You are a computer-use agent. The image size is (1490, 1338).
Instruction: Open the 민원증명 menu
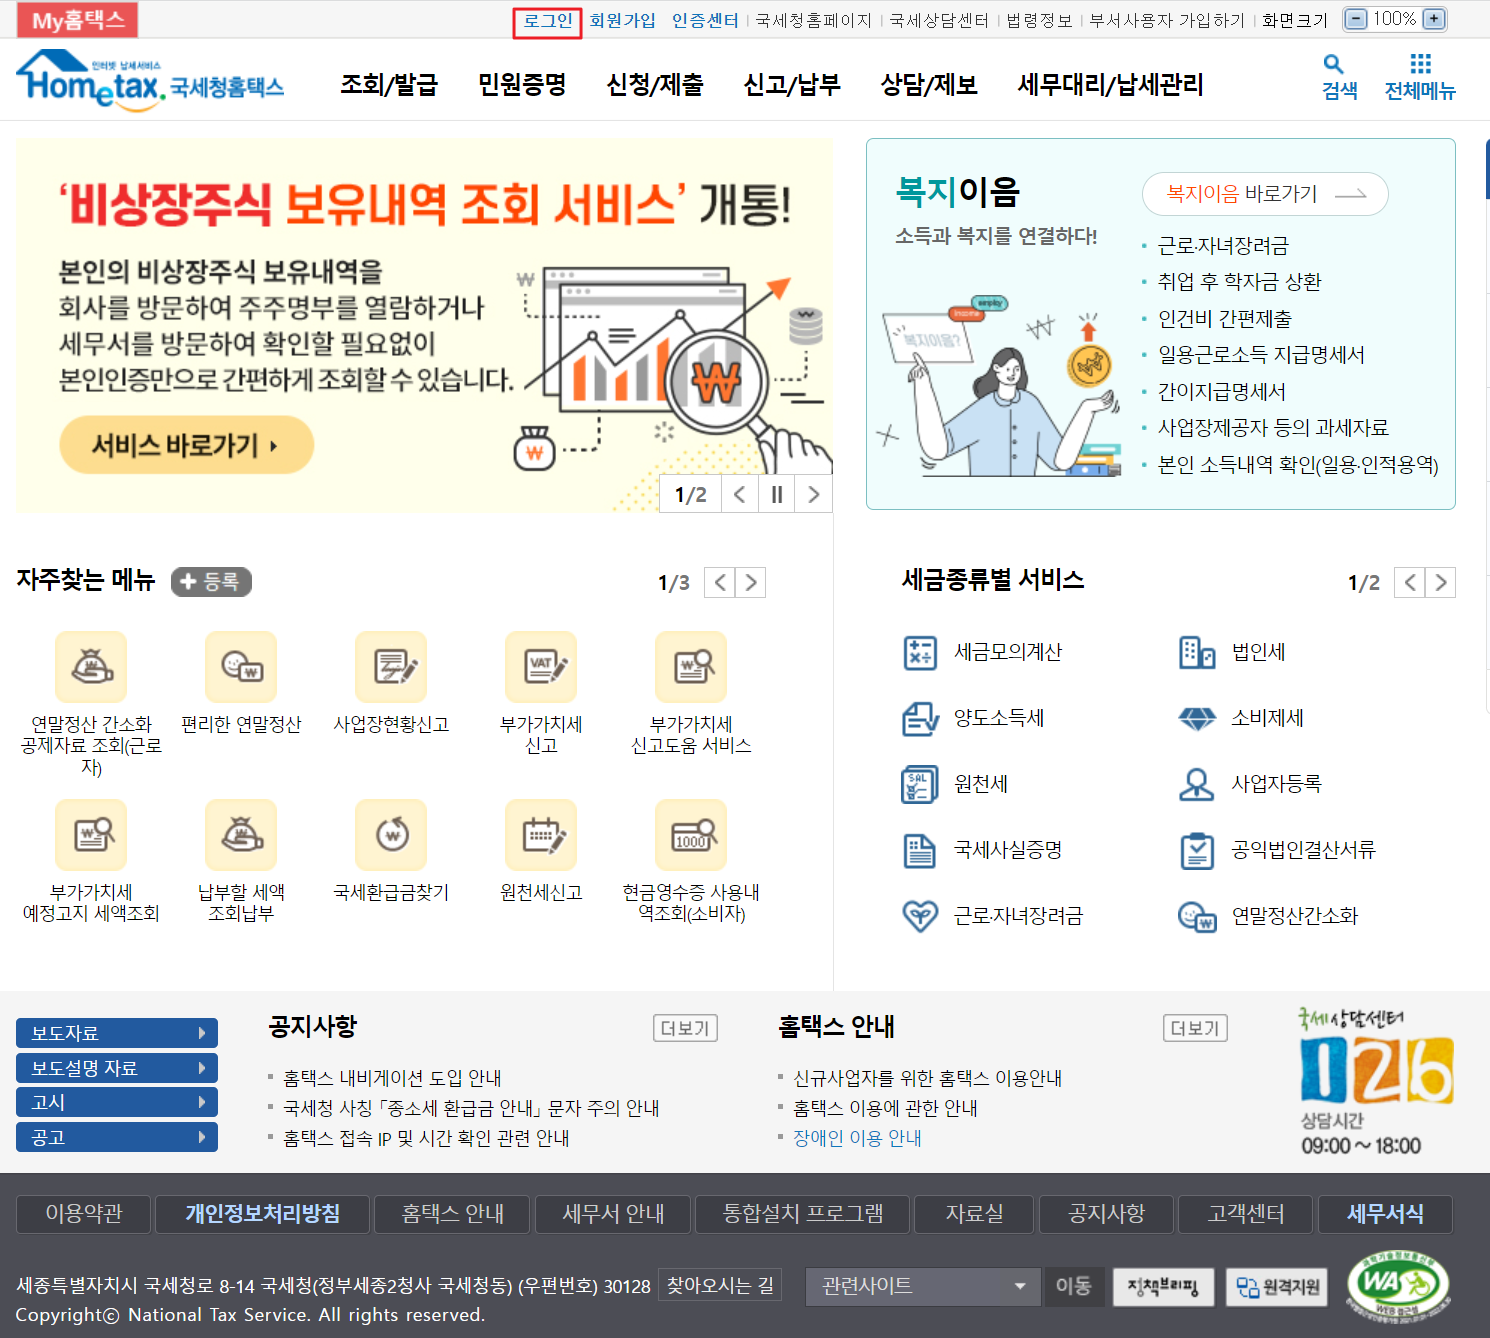click(522, 85)
